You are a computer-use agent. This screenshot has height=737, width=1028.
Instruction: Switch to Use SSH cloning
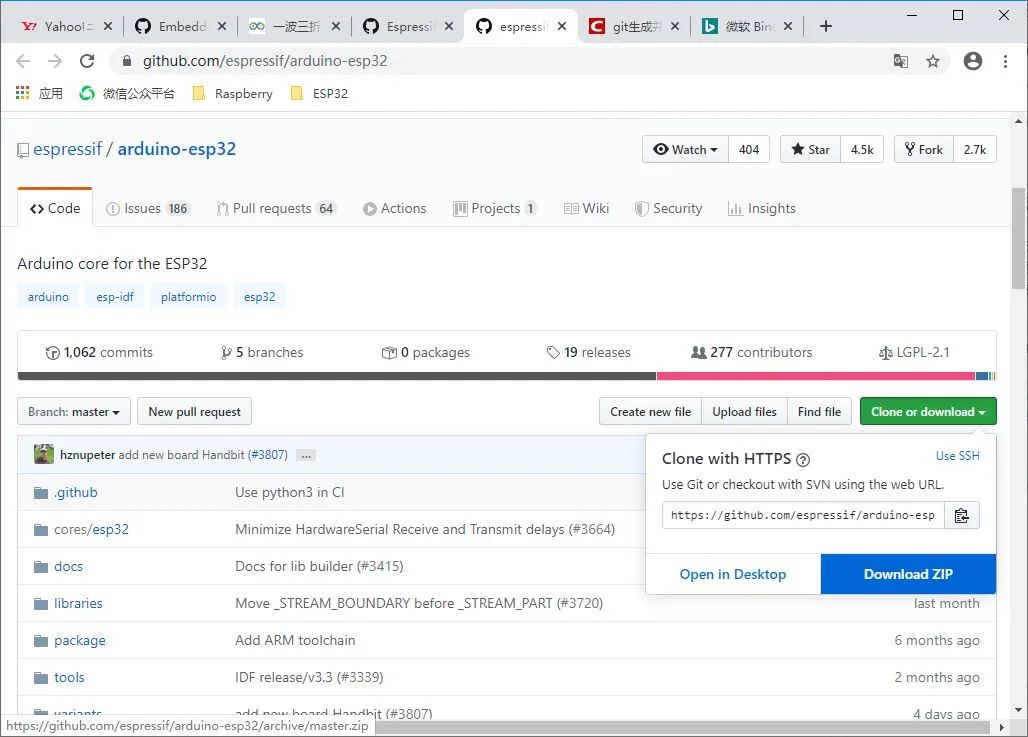point(957,456)
